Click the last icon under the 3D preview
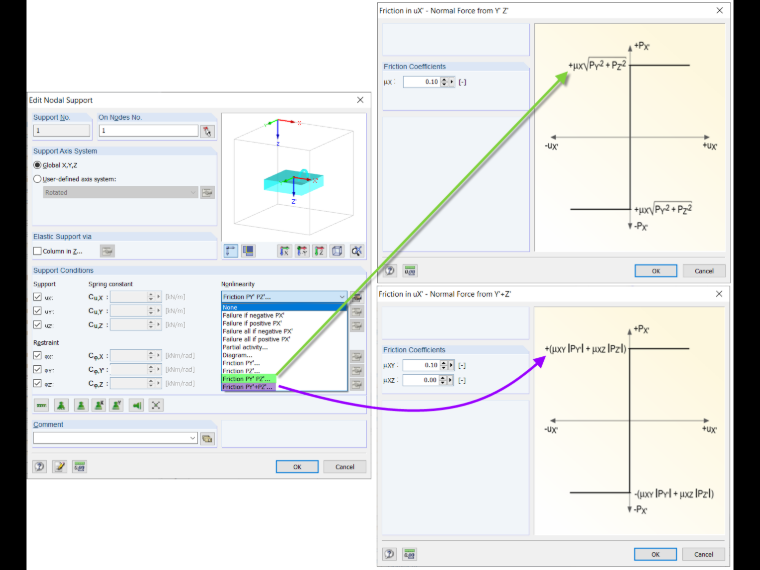Viewport: 760px width, 570px height. (x=356, y=251)
